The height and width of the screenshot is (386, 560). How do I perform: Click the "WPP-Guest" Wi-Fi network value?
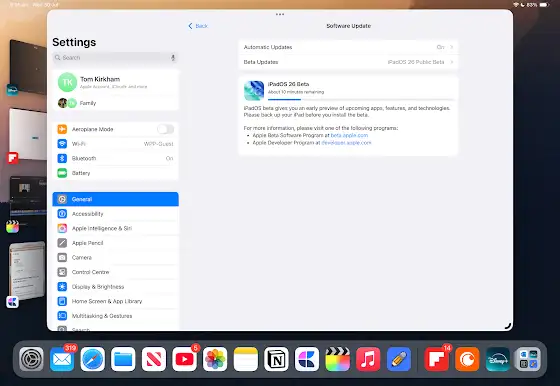coord(159,144)
